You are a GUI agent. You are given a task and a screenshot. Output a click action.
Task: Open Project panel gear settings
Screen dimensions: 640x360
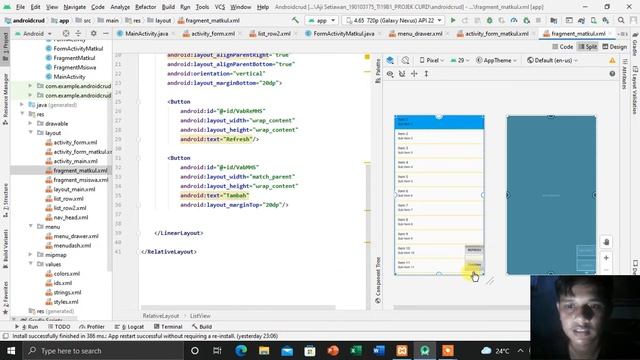tap(93, 33)
